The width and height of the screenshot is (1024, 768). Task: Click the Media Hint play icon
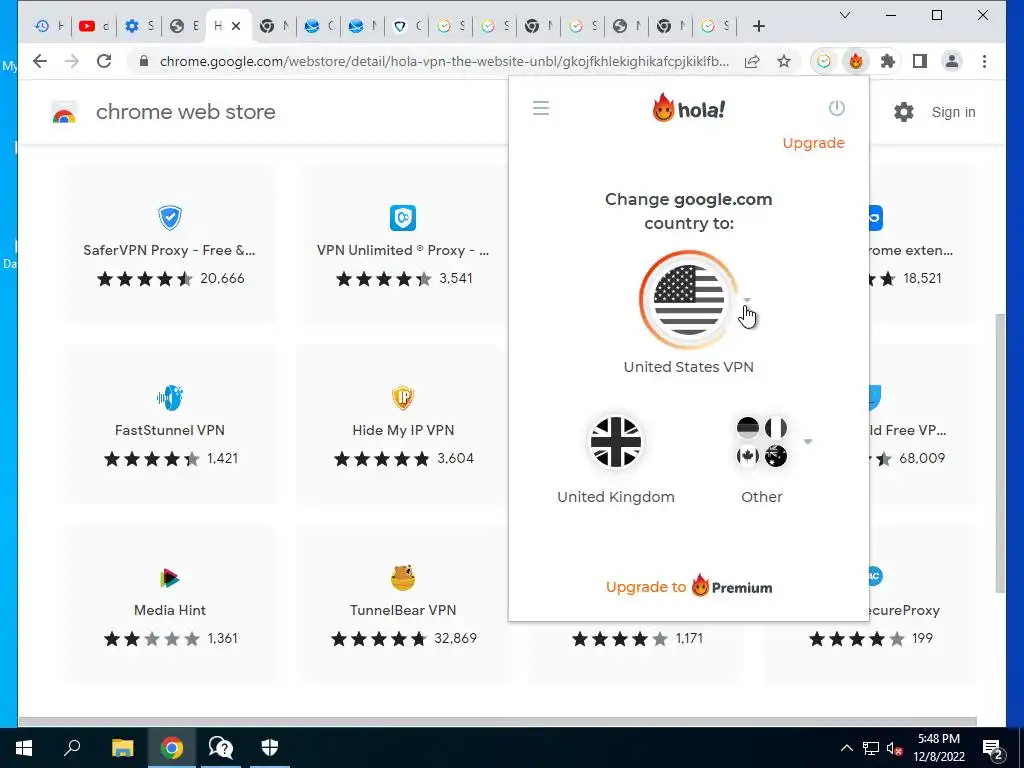(x=169, y=578)
